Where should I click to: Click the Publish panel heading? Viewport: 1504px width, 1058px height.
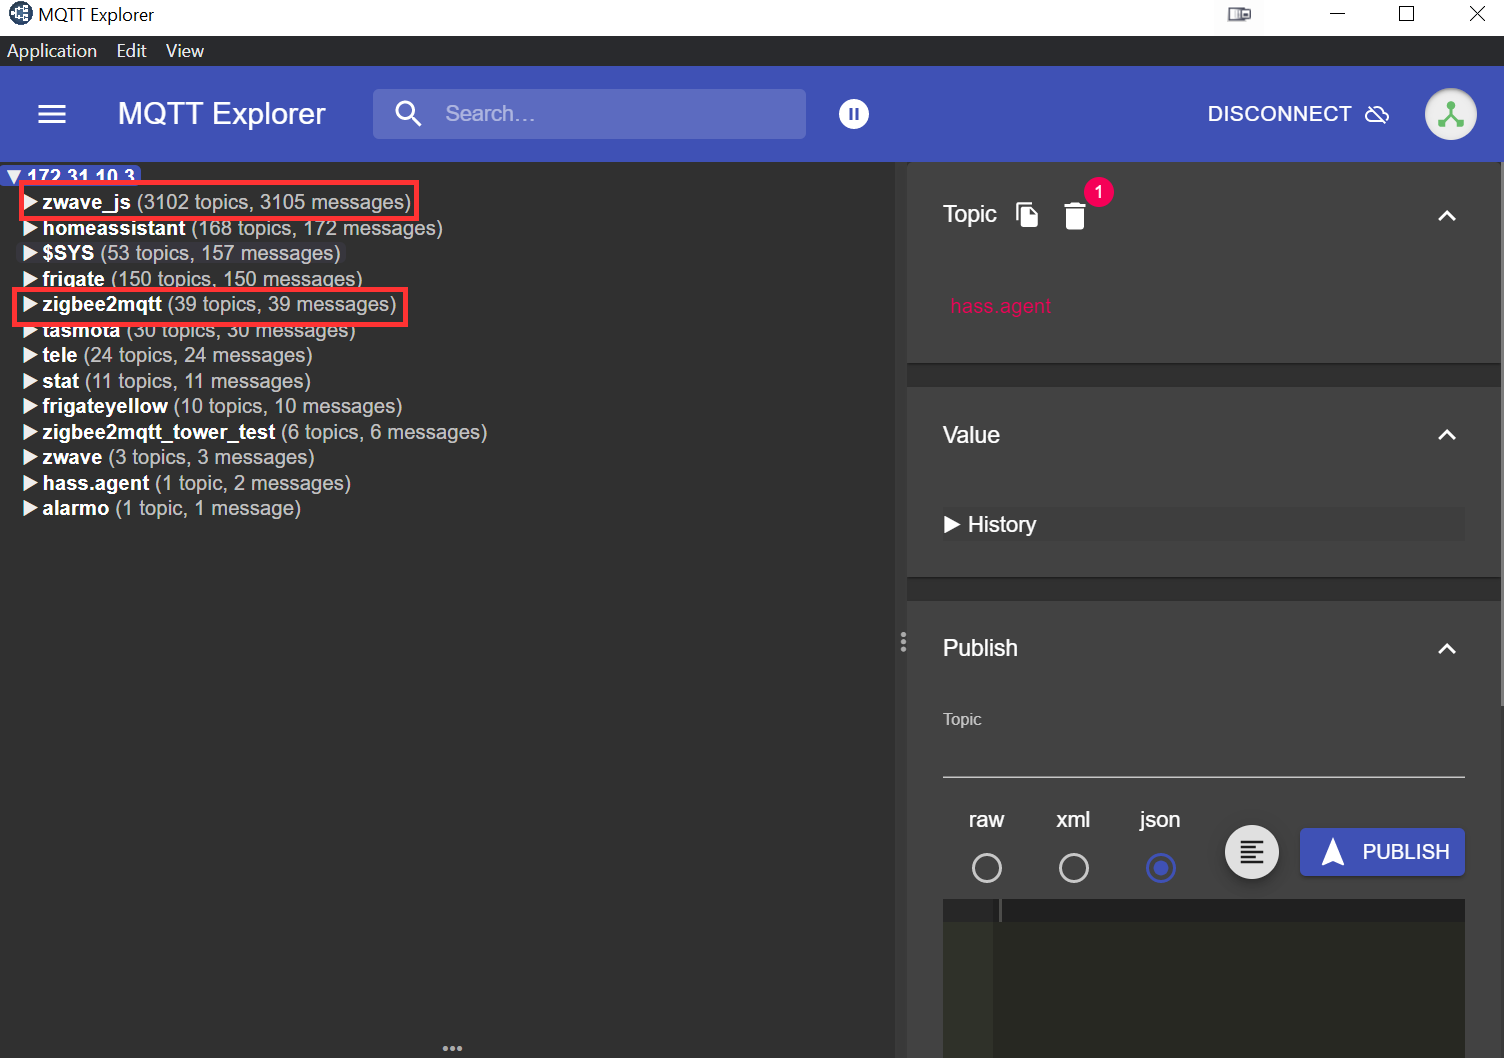[980, 648]
